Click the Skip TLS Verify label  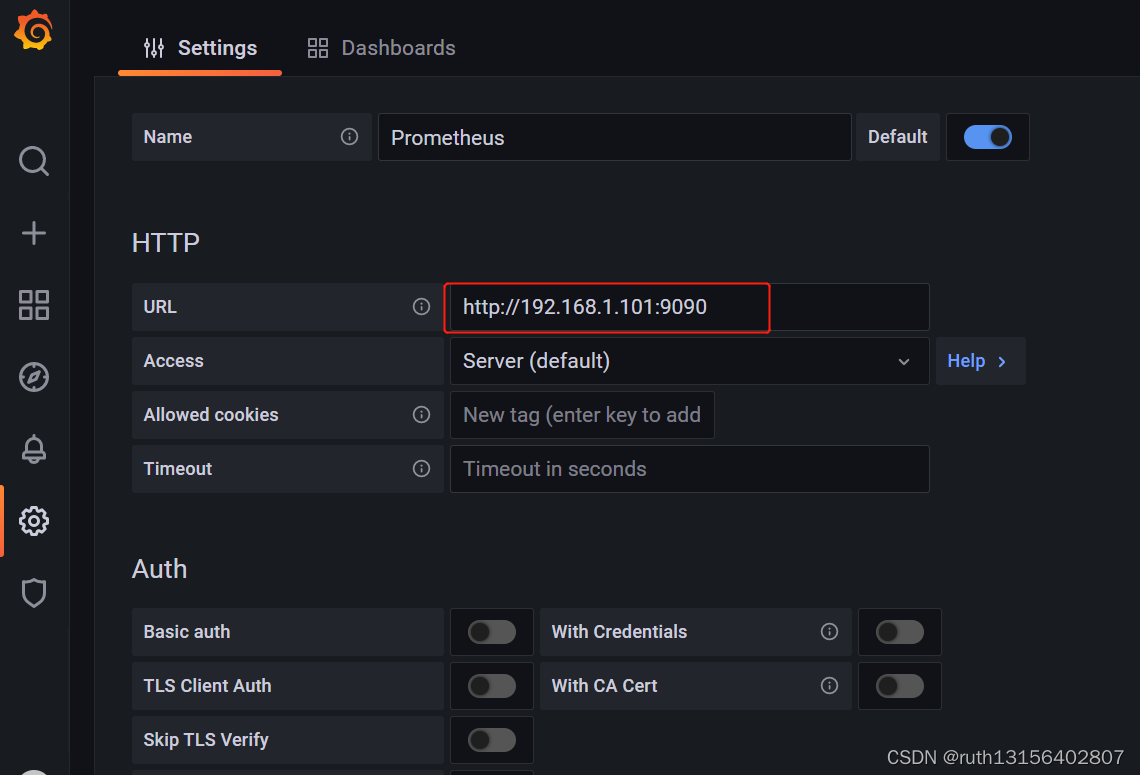206,740
